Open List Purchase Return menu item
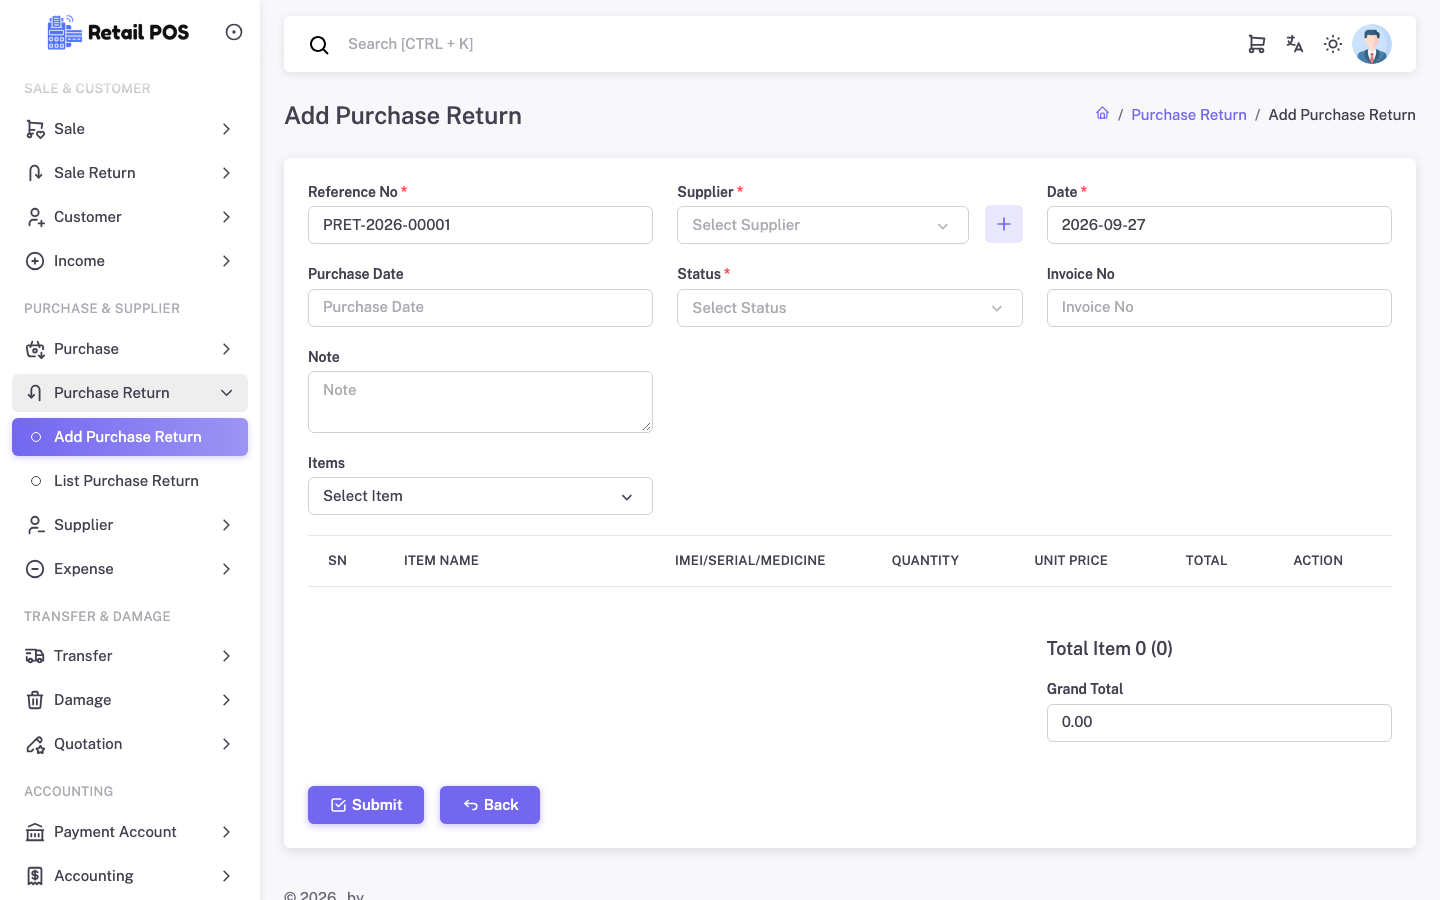This screenshot has height=900, width=1440. pyautogui.click(x=130, y=481)
